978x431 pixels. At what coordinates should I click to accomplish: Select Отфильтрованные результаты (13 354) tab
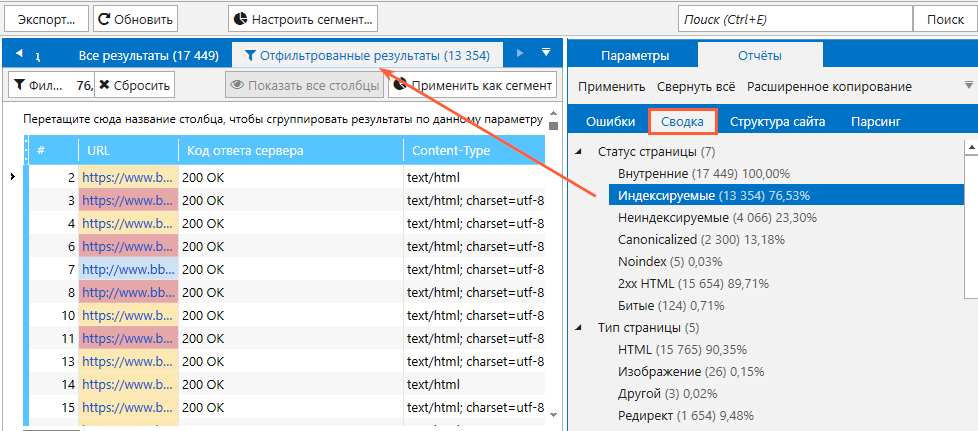pyautogui.click(x=367, y=56)
